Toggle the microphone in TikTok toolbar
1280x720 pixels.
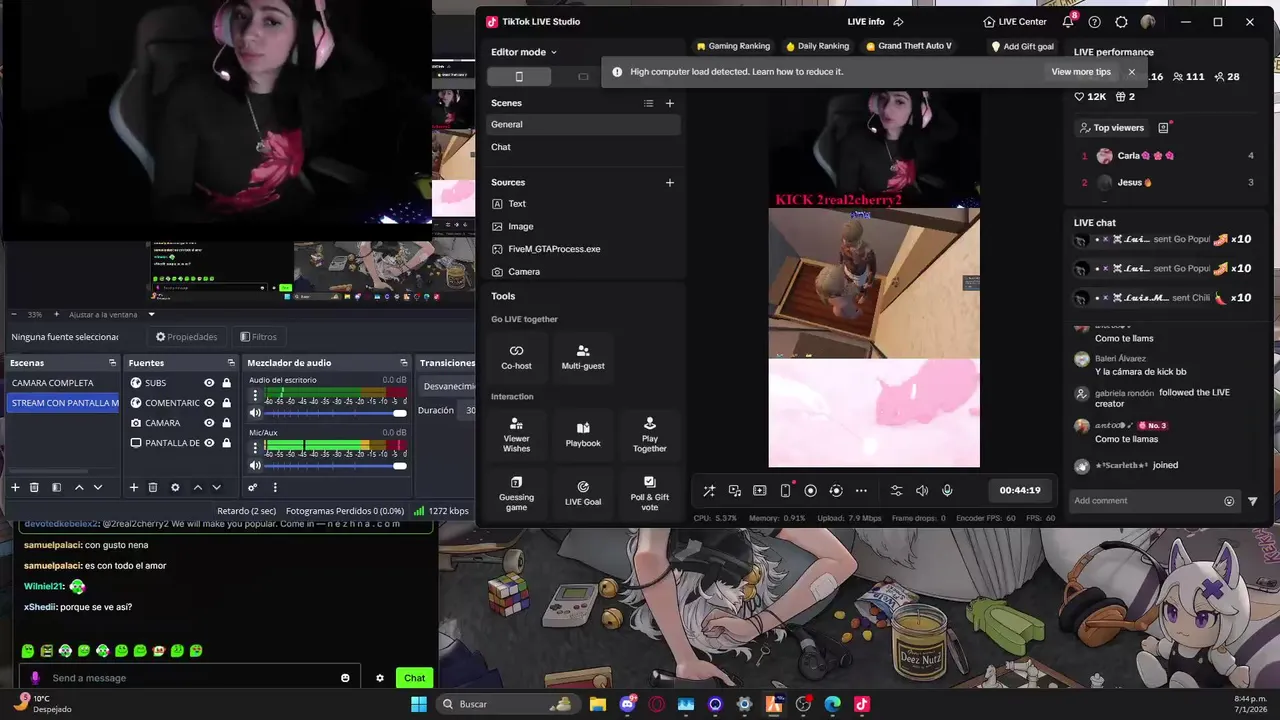click(x=947, y=490)
